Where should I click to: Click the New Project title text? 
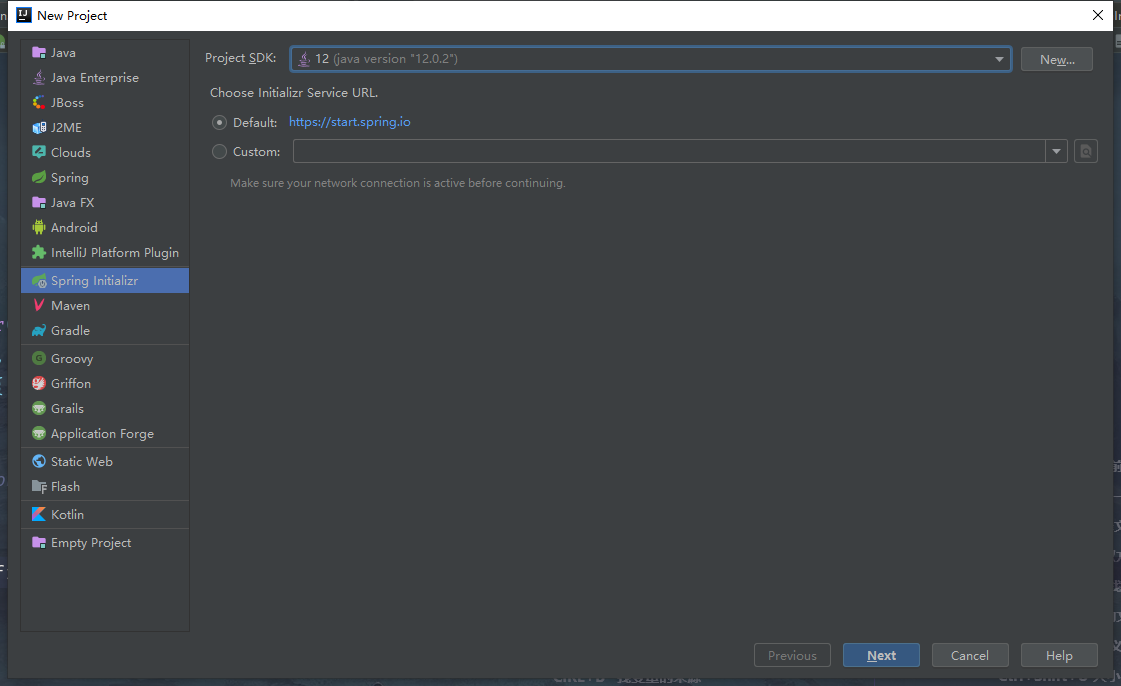click(72, 16)
